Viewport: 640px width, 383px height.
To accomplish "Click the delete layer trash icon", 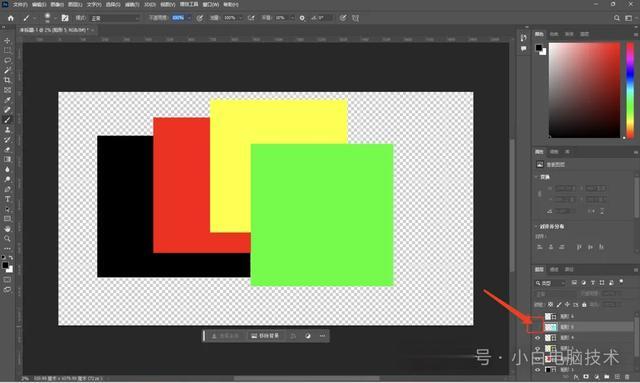I will 627,377.
